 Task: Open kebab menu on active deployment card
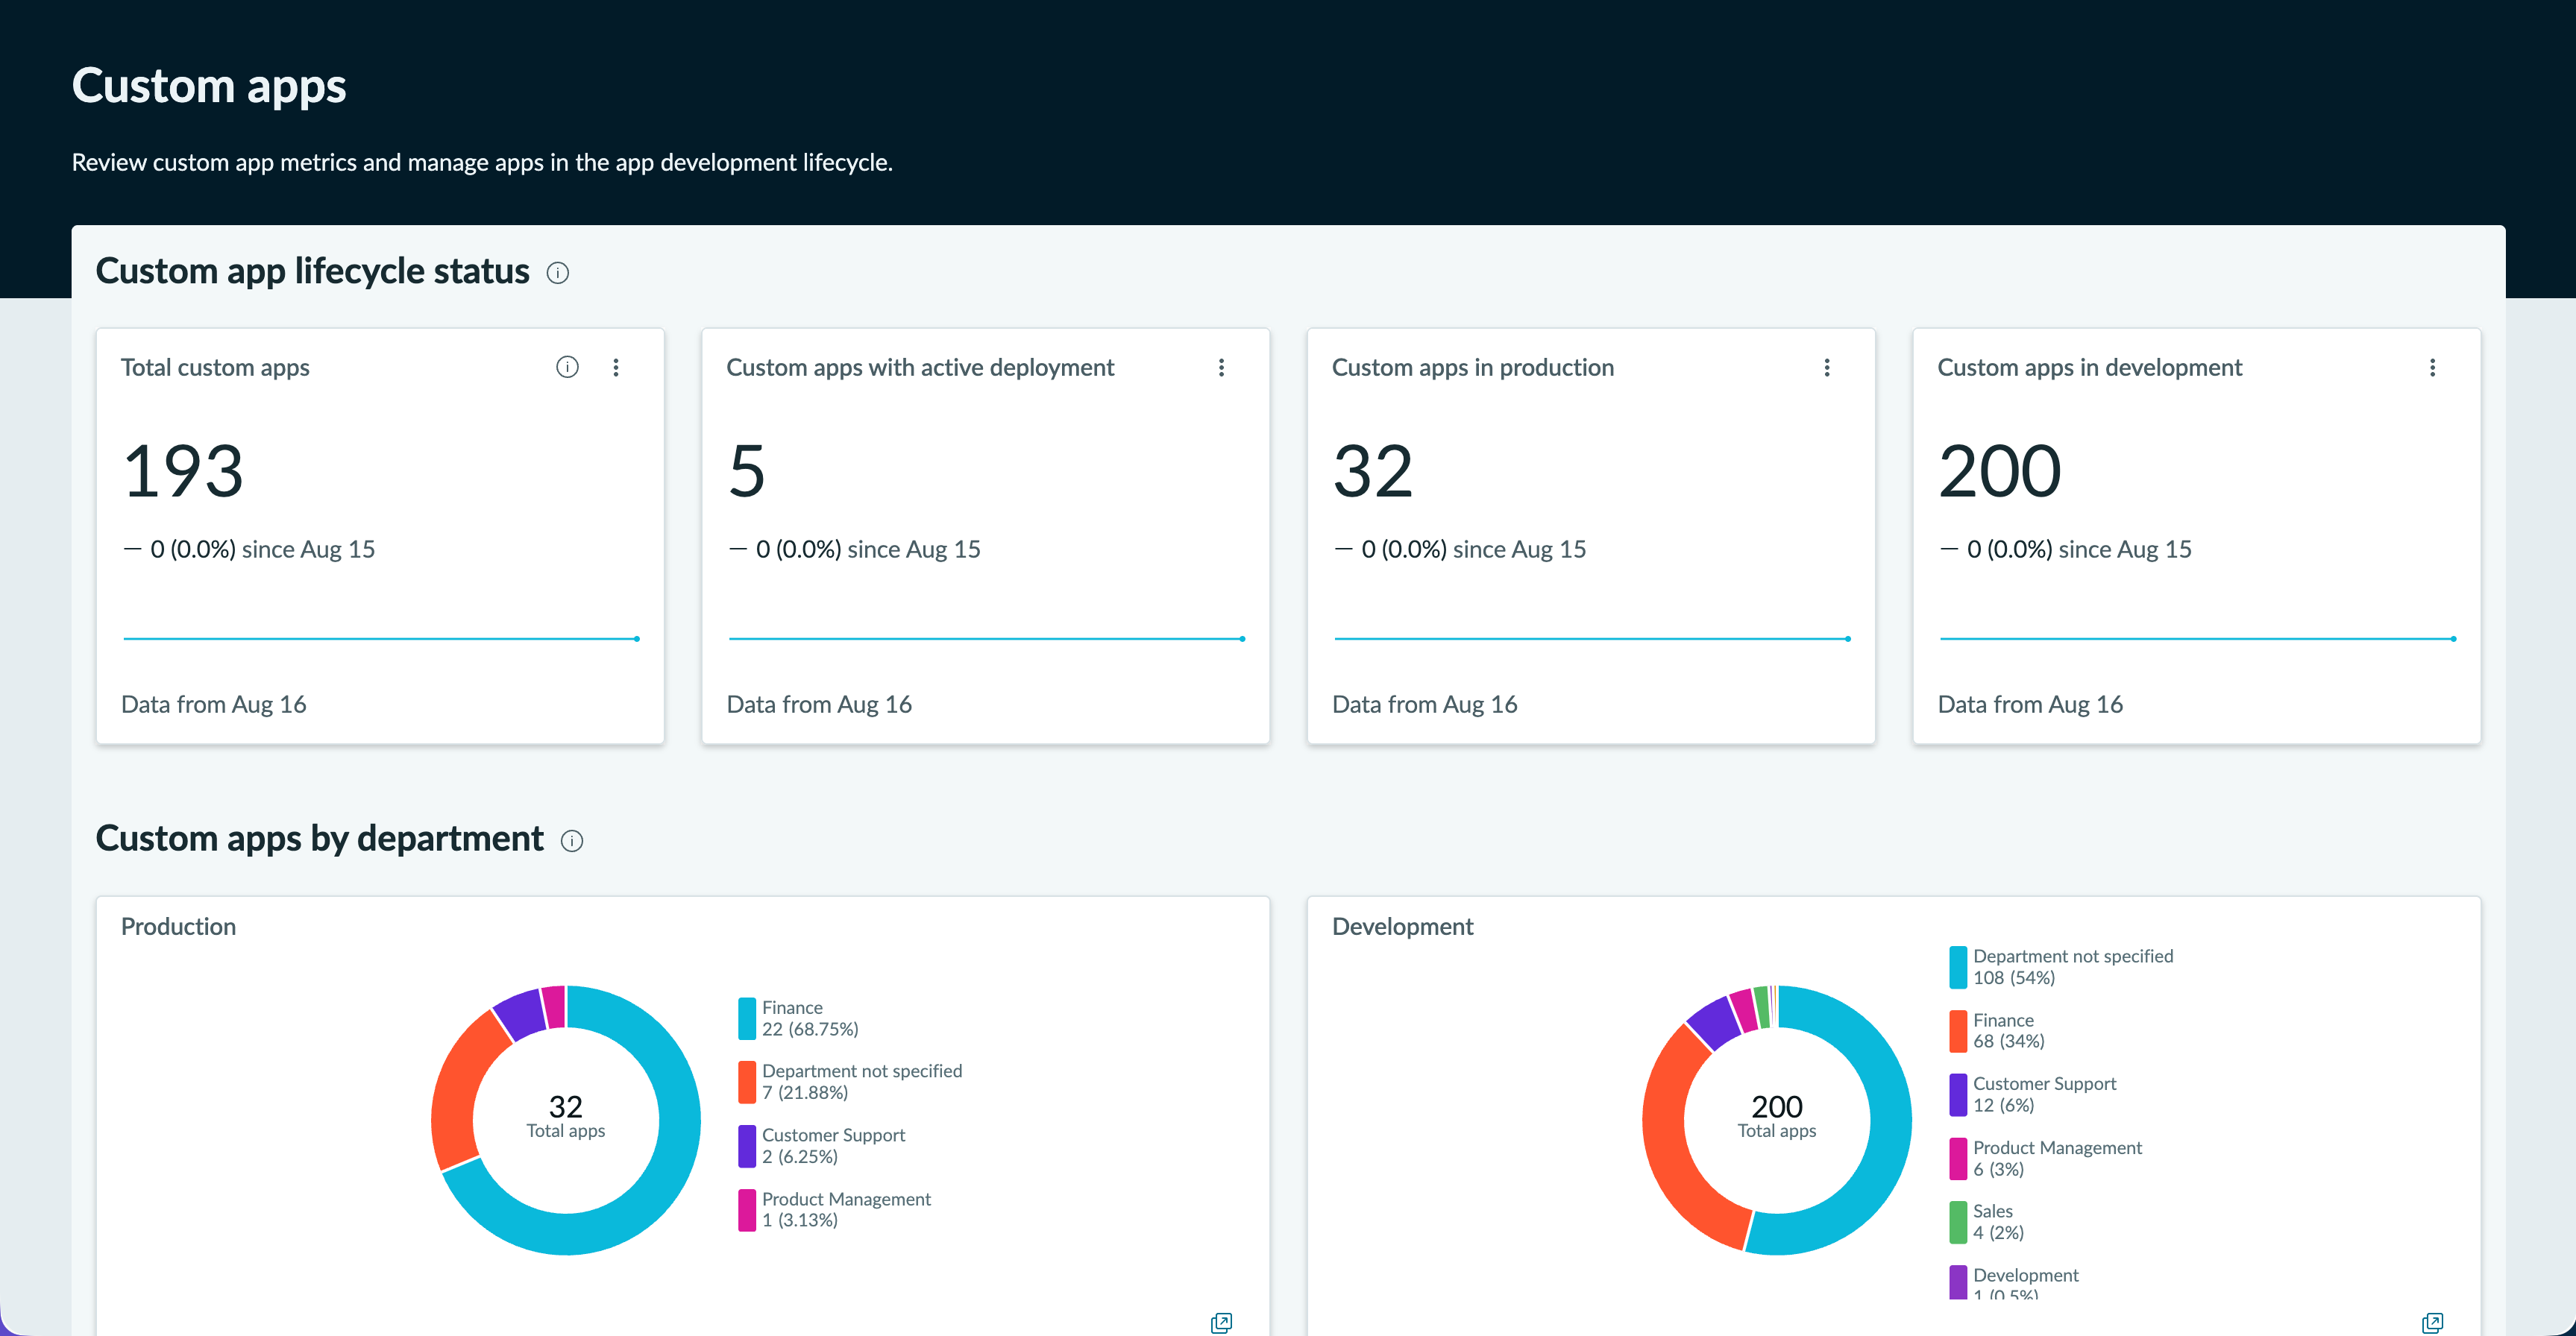[1221, 367]
